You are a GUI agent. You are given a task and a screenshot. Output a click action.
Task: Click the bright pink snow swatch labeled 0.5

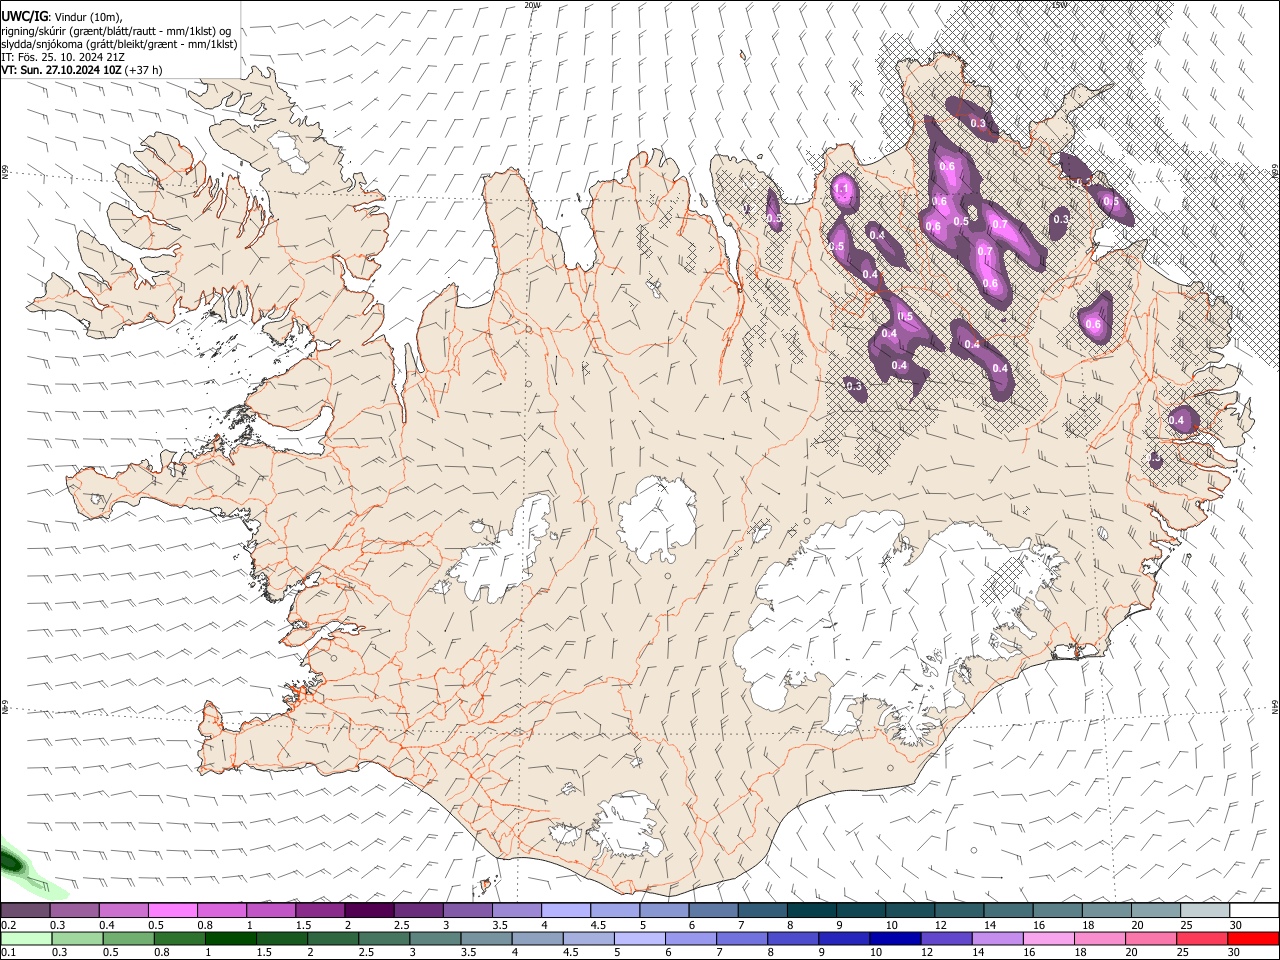click(x=172, y=910)
